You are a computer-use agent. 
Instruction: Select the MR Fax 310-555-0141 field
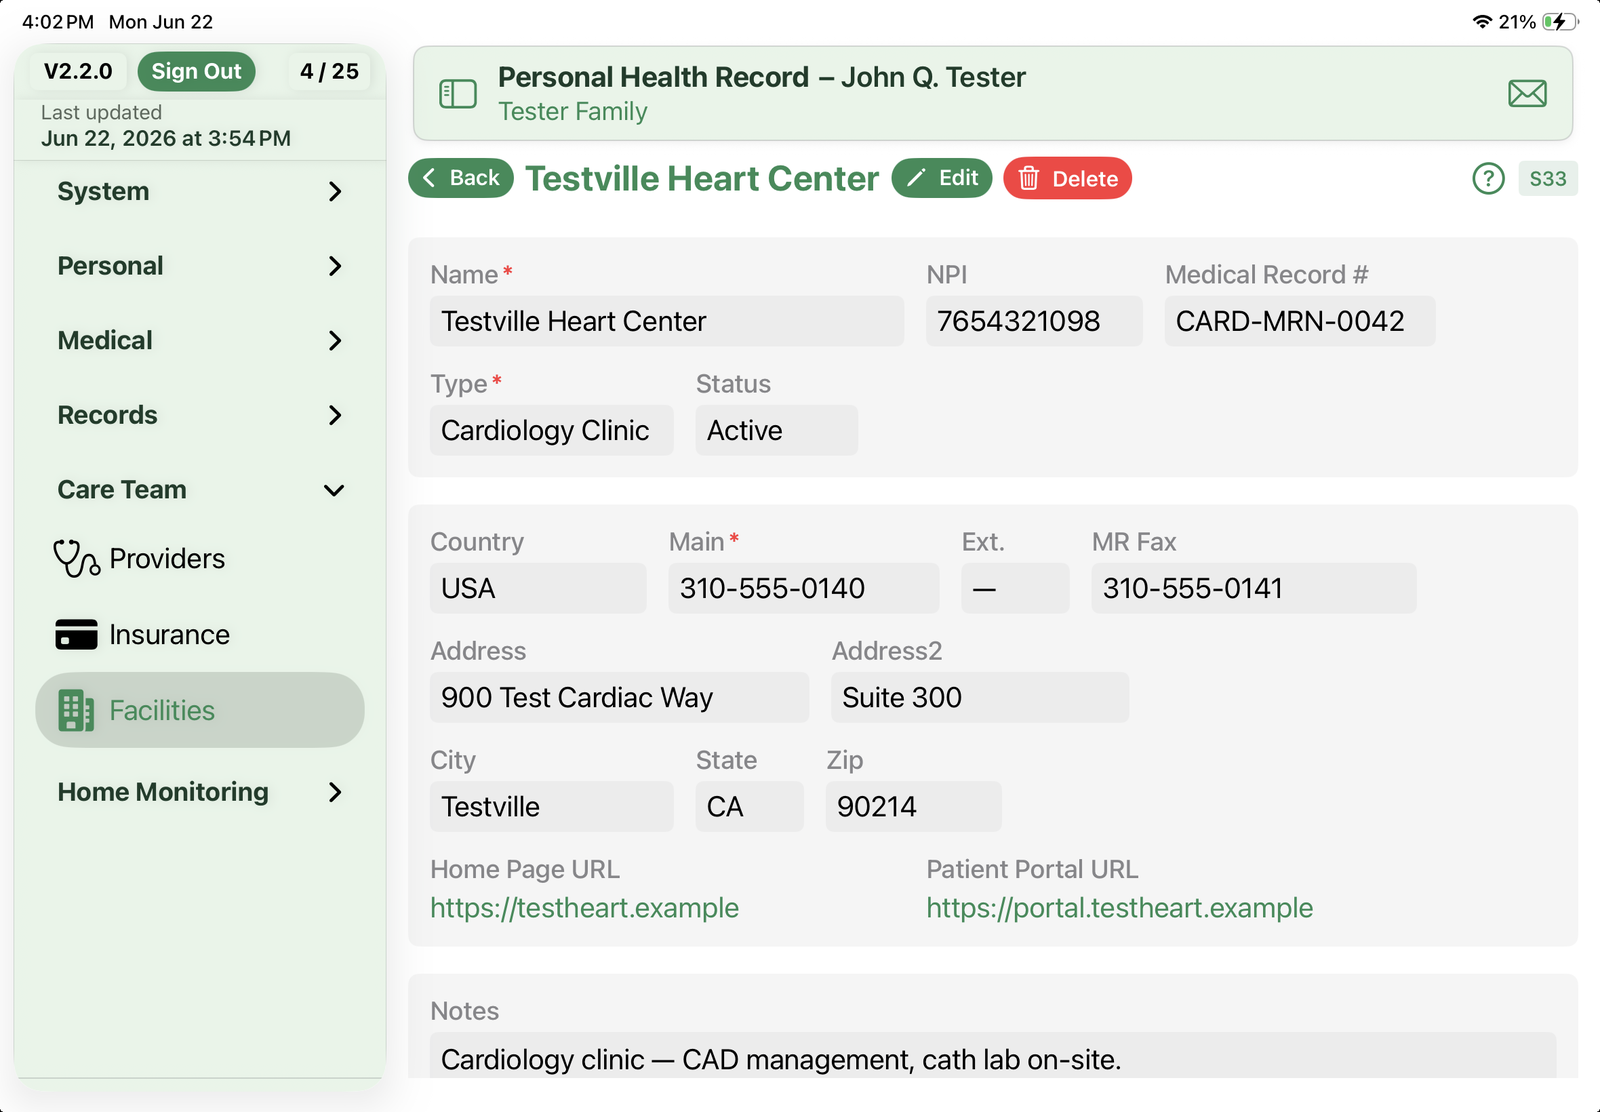(x=1254, y=588)
